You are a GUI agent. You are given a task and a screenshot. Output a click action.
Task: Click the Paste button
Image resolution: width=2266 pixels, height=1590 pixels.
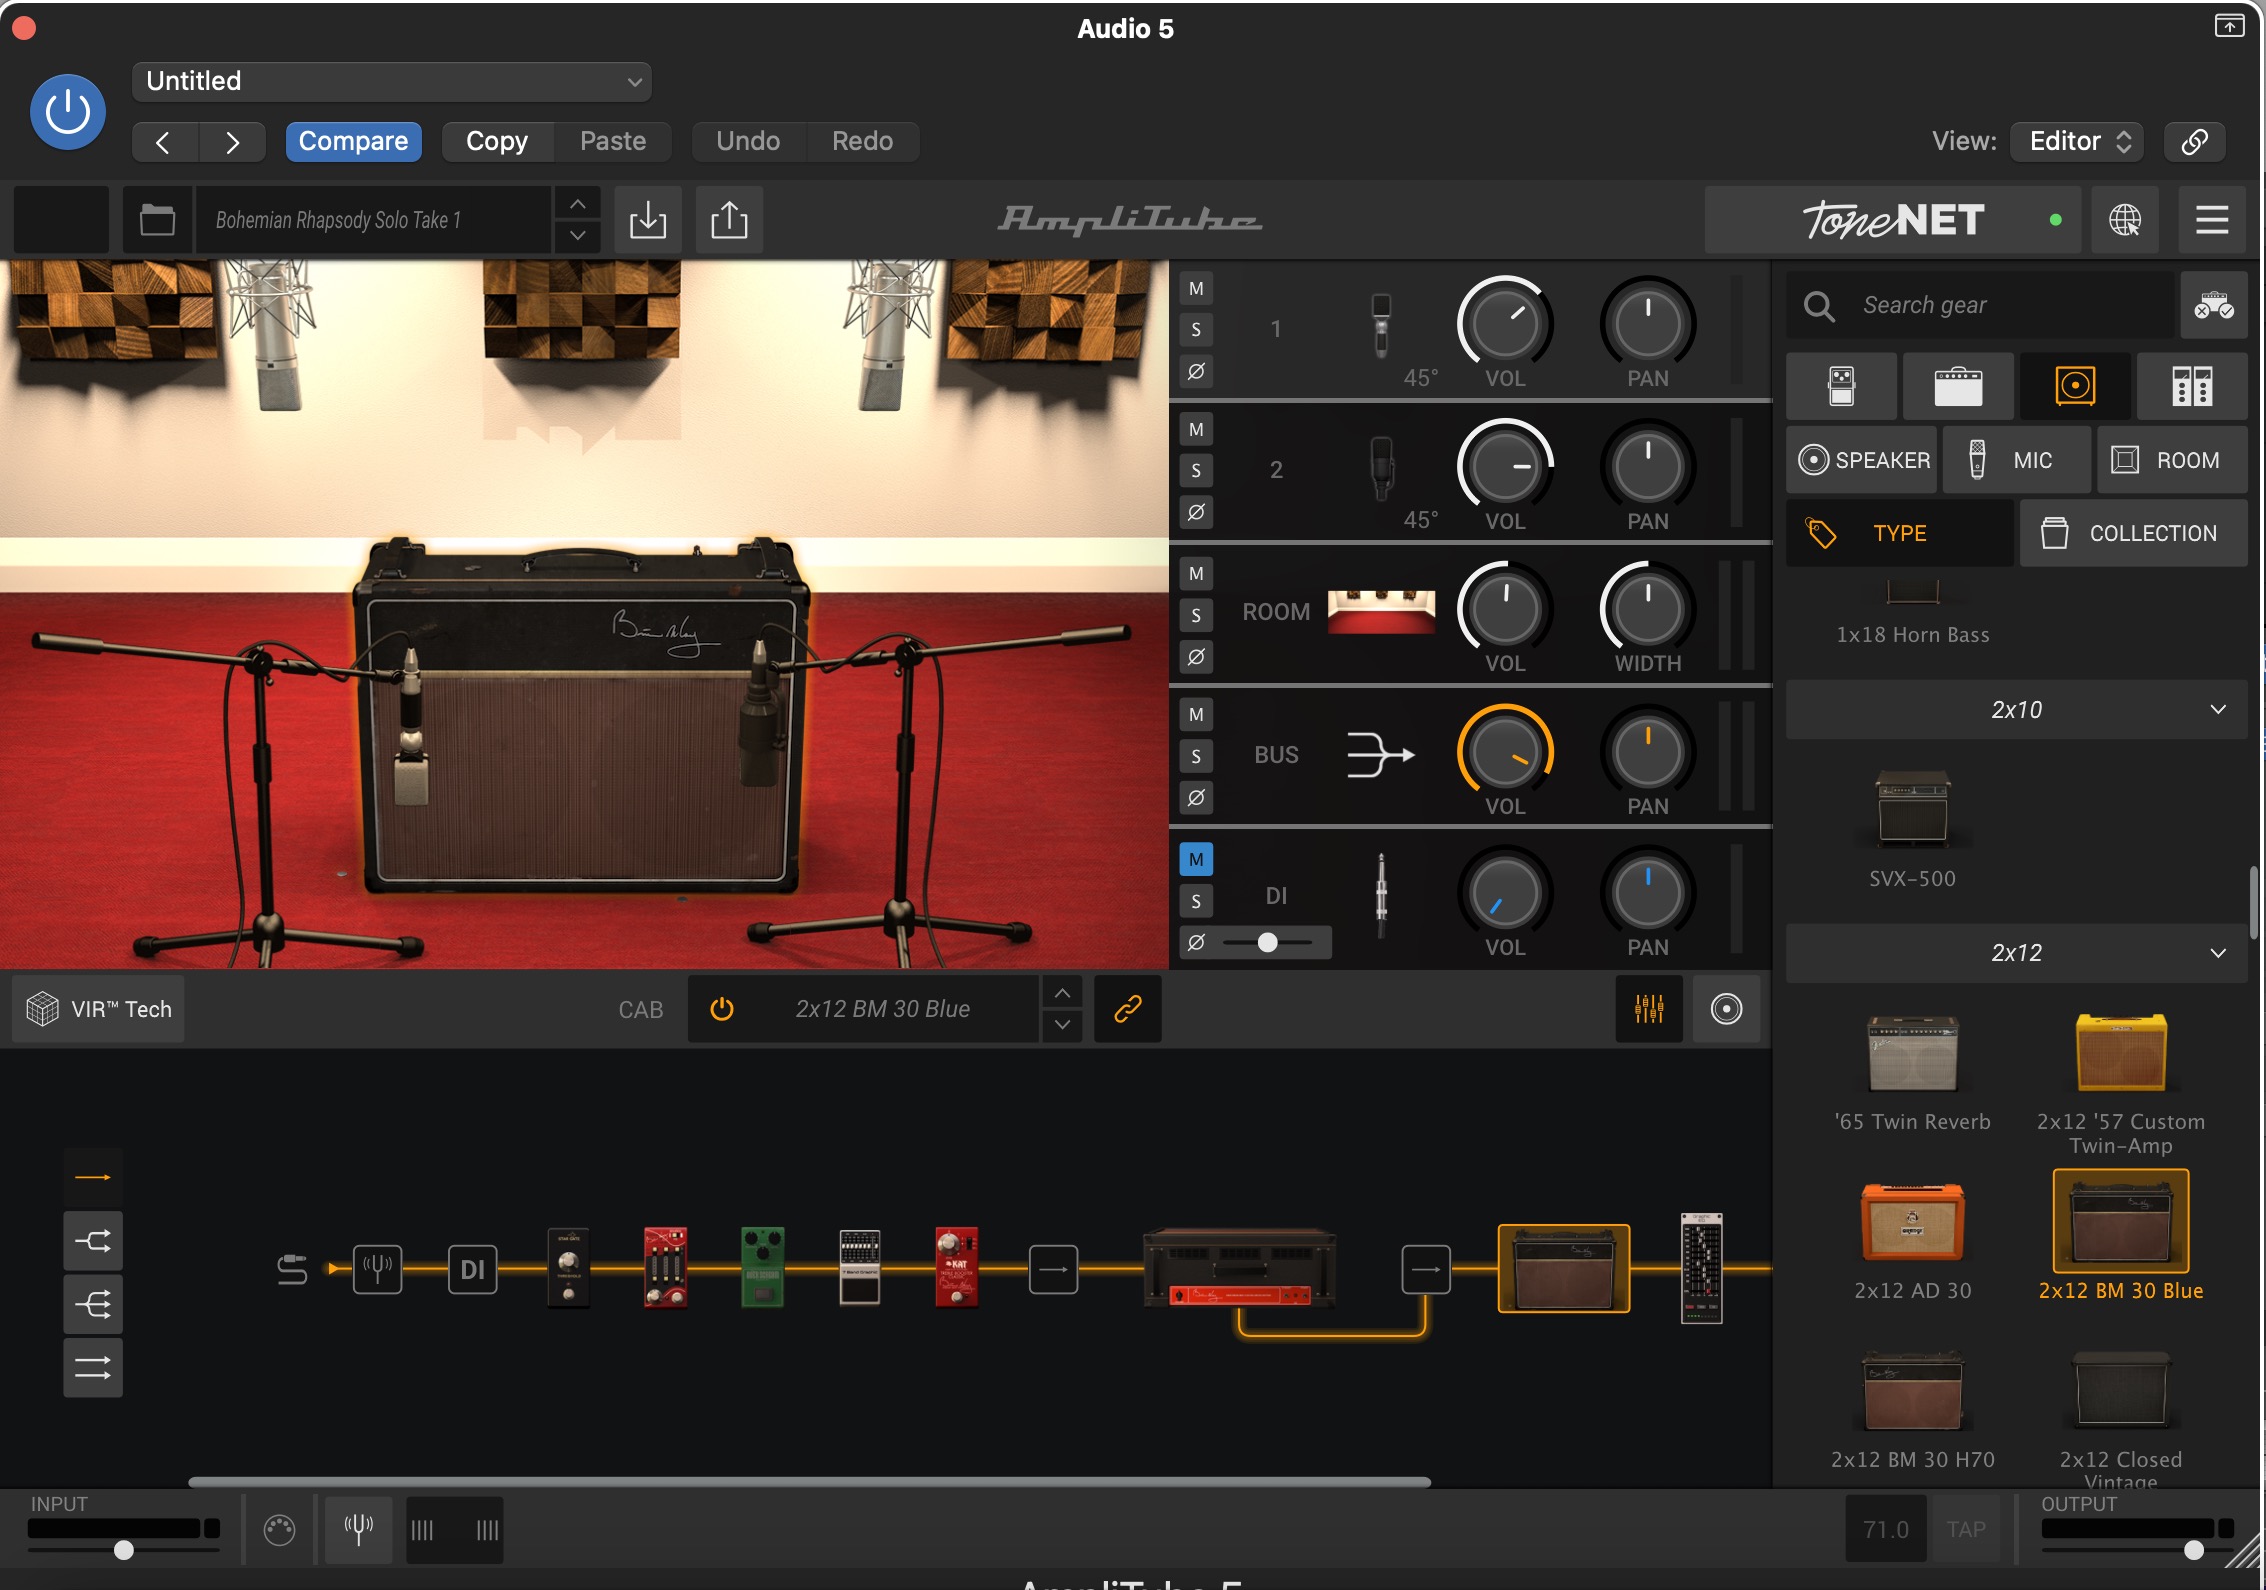click(x=613, y=142)
